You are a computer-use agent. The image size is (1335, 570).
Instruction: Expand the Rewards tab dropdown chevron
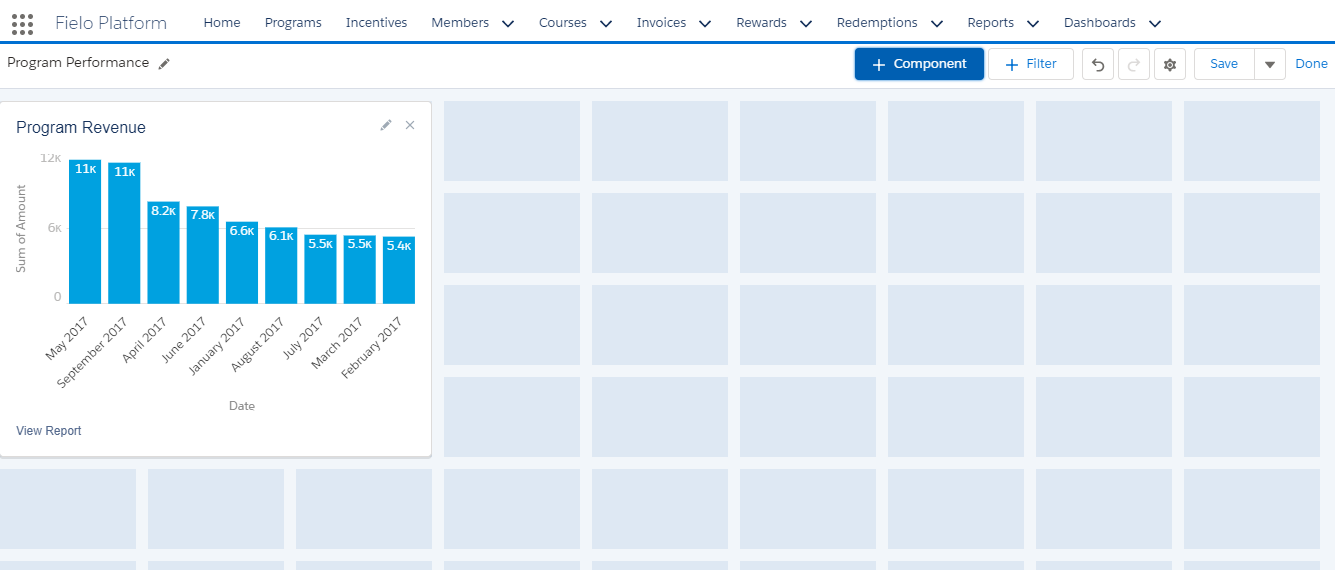coord(806,23)
